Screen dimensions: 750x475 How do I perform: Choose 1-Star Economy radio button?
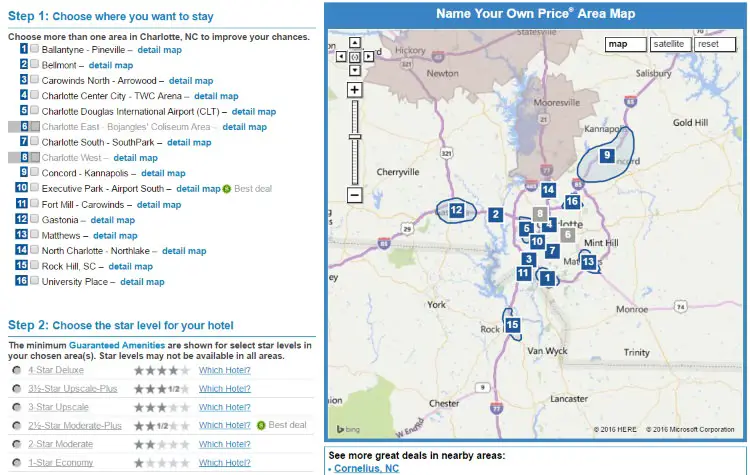17,463
